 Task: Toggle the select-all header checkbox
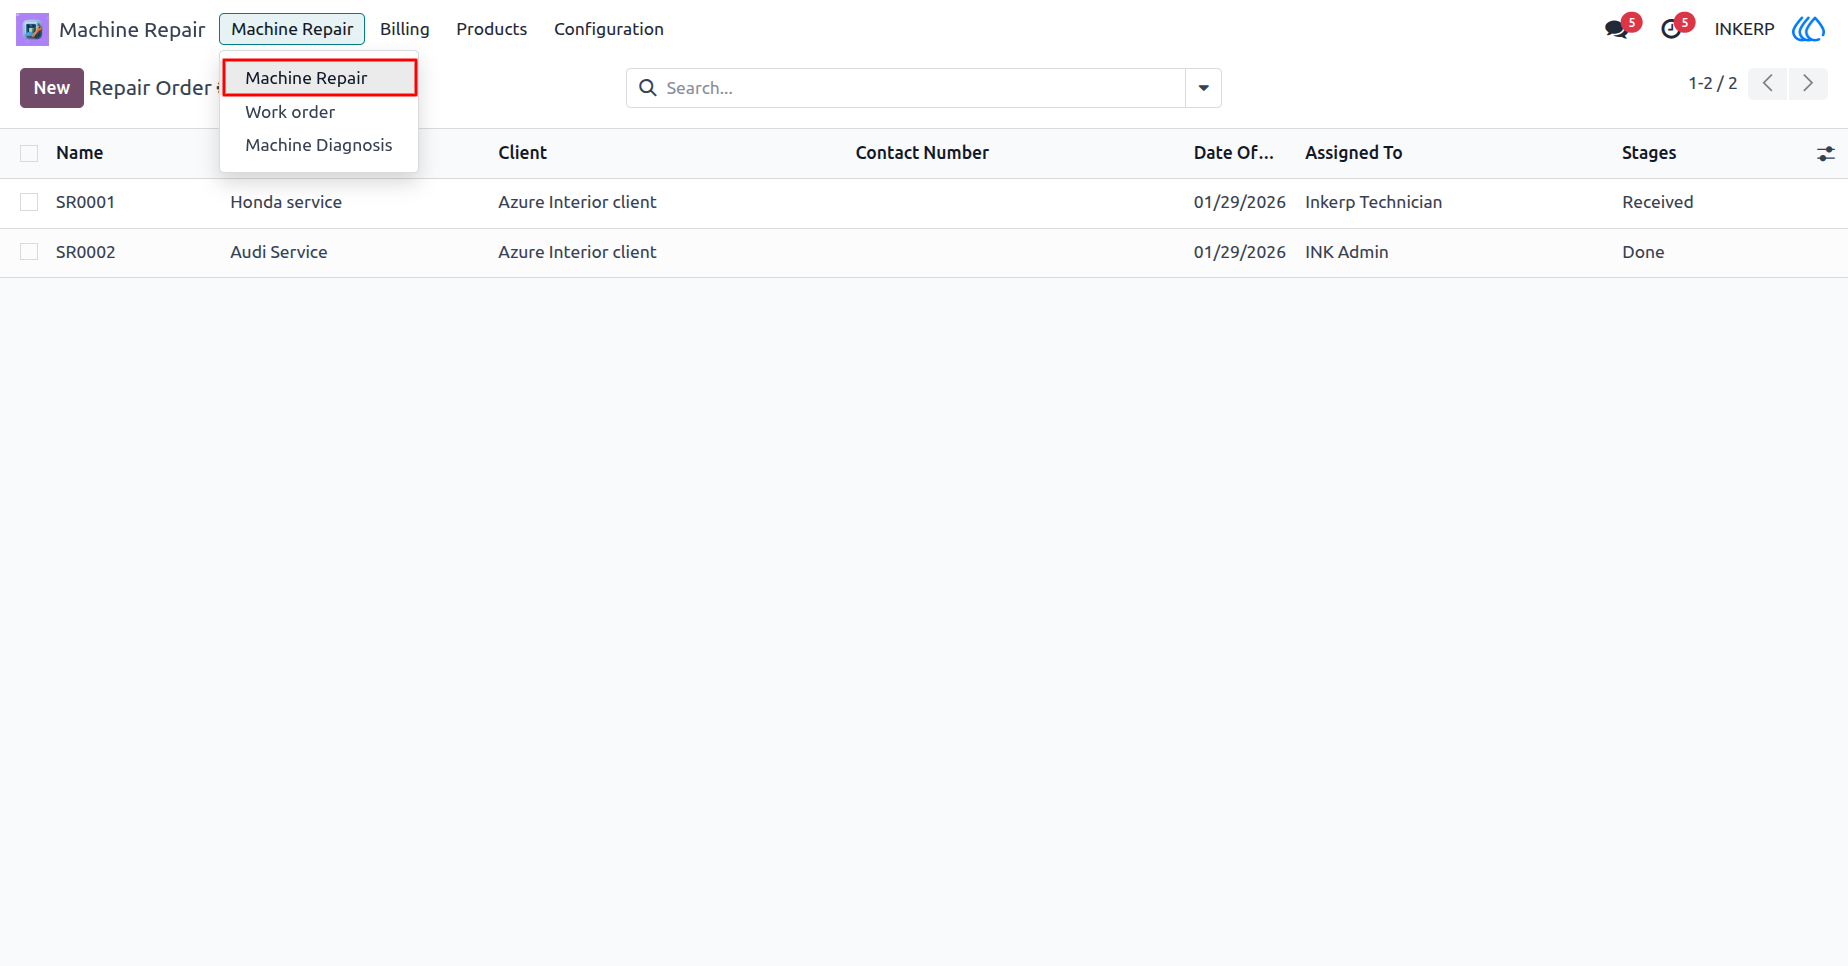[x=29, y=153]
